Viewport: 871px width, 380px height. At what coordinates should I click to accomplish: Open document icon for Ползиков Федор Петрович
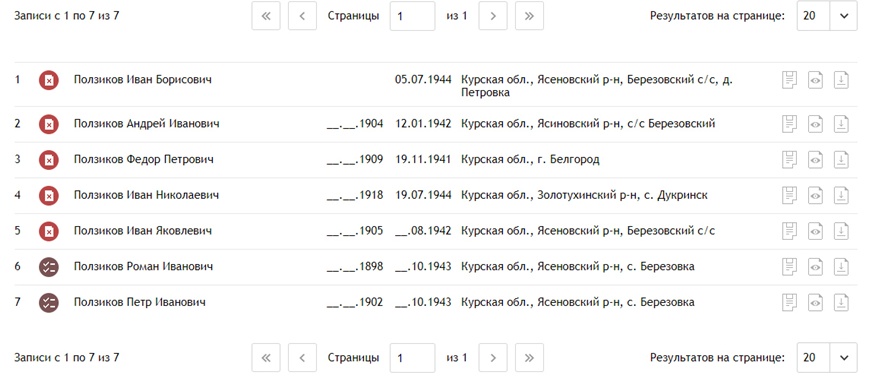tap(789, 160)
